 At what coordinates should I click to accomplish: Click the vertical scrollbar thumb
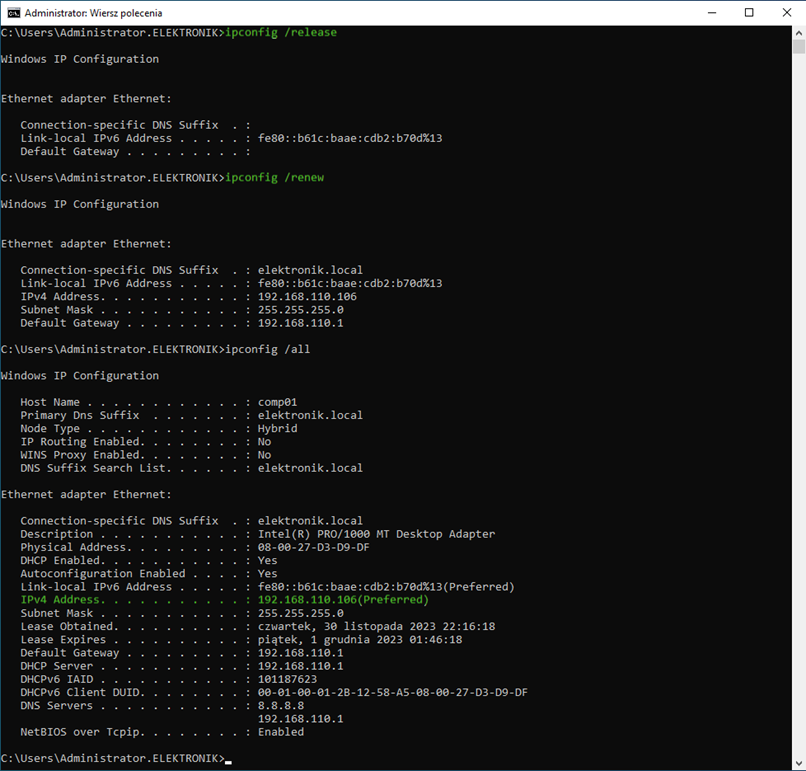click(798, 46)
